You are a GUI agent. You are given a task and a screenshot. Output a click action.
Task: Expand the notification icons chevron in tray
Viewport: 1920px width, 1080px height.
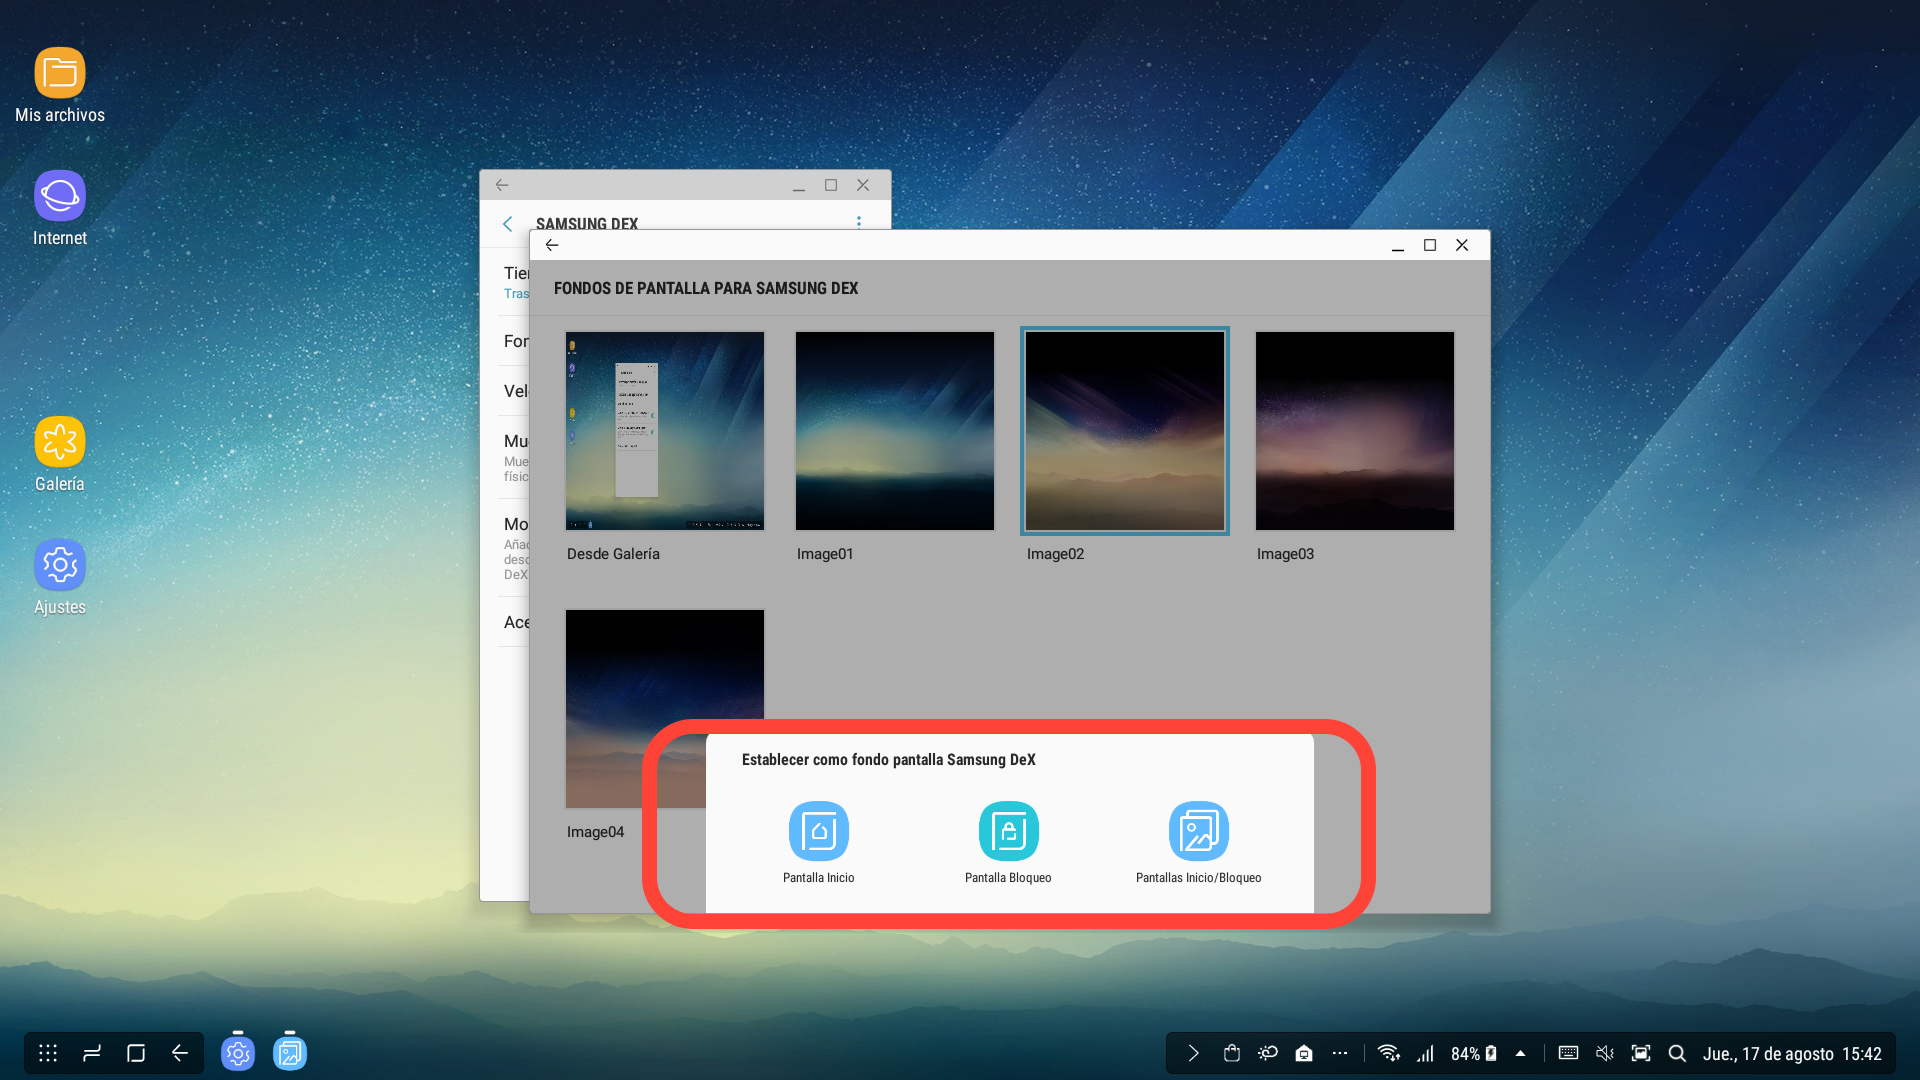[x=1193, y=1053]
